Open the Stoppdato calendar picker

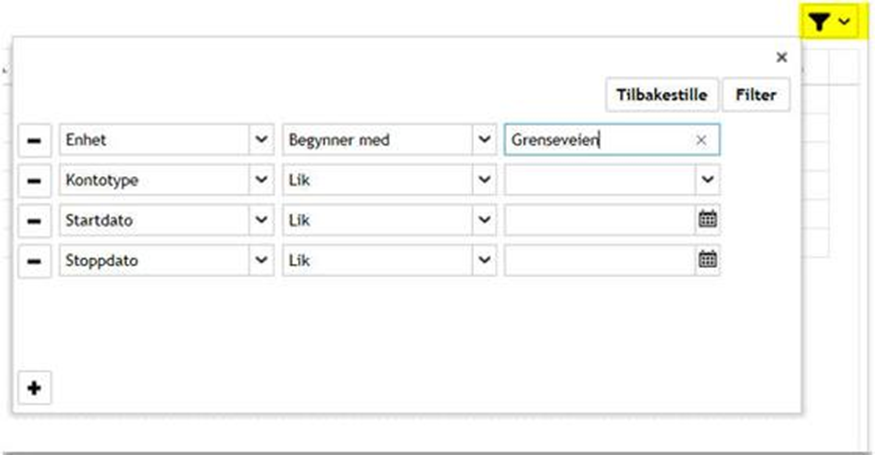[708, 260]
